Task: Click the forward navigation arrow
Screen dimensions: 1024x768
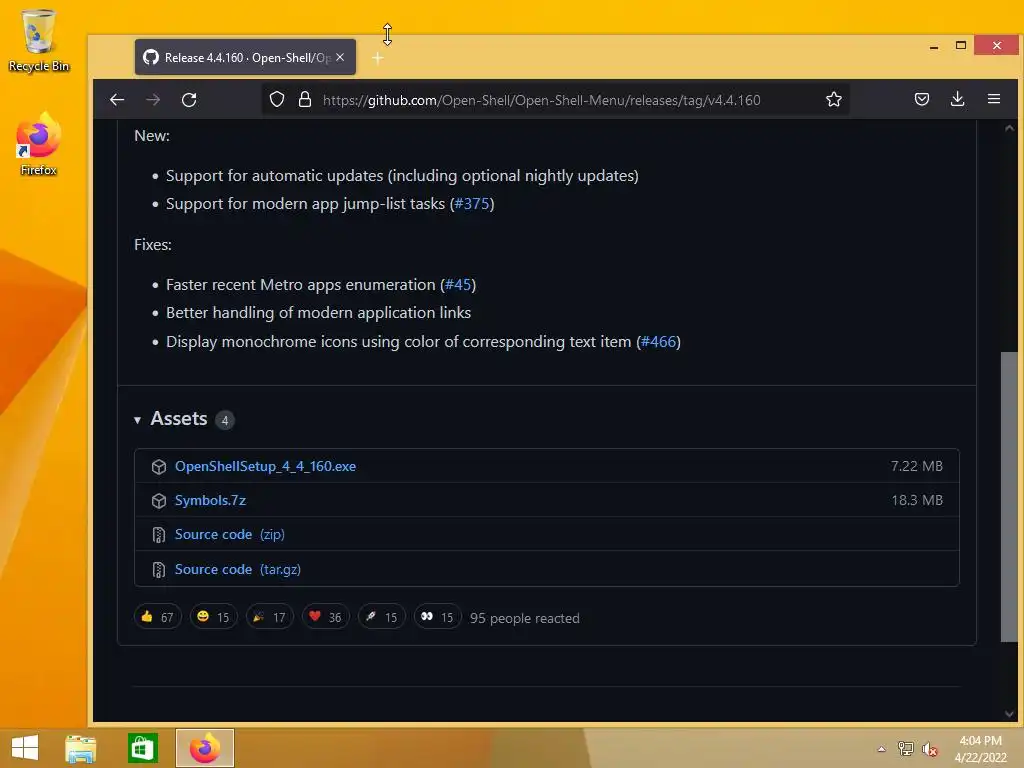Action: coord(153,100)
